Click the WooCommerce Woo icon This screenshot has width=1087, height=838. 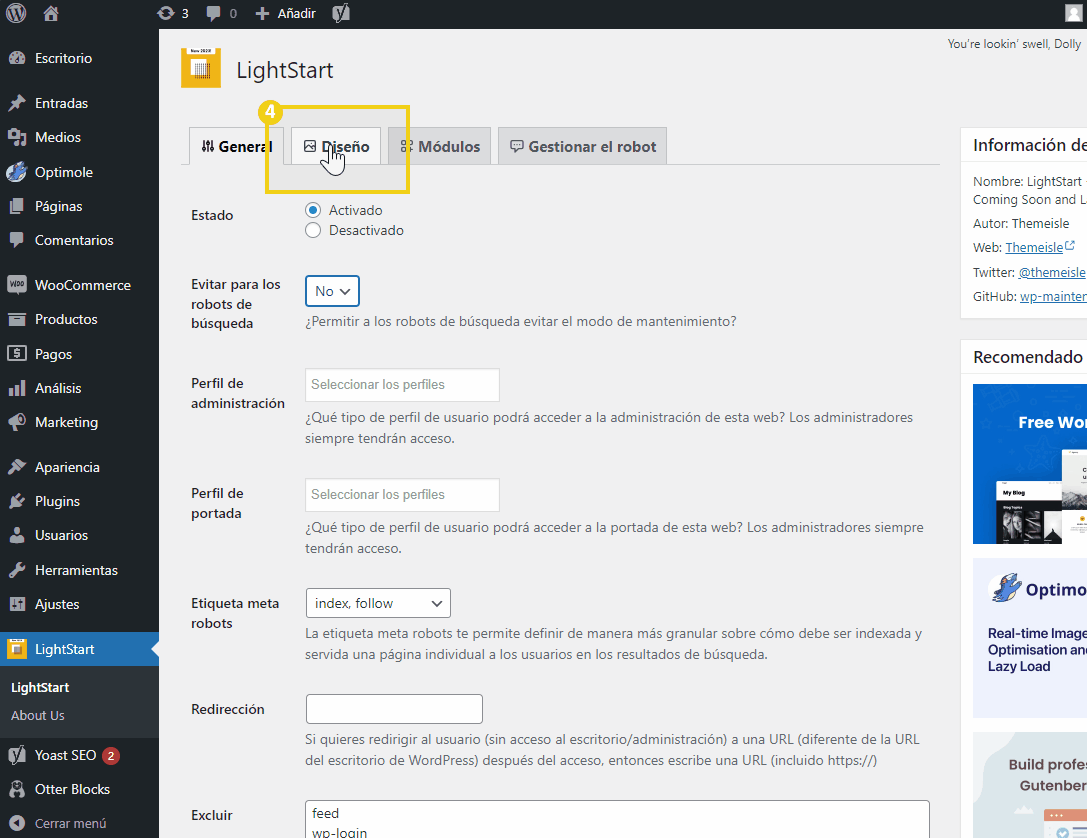17,285
